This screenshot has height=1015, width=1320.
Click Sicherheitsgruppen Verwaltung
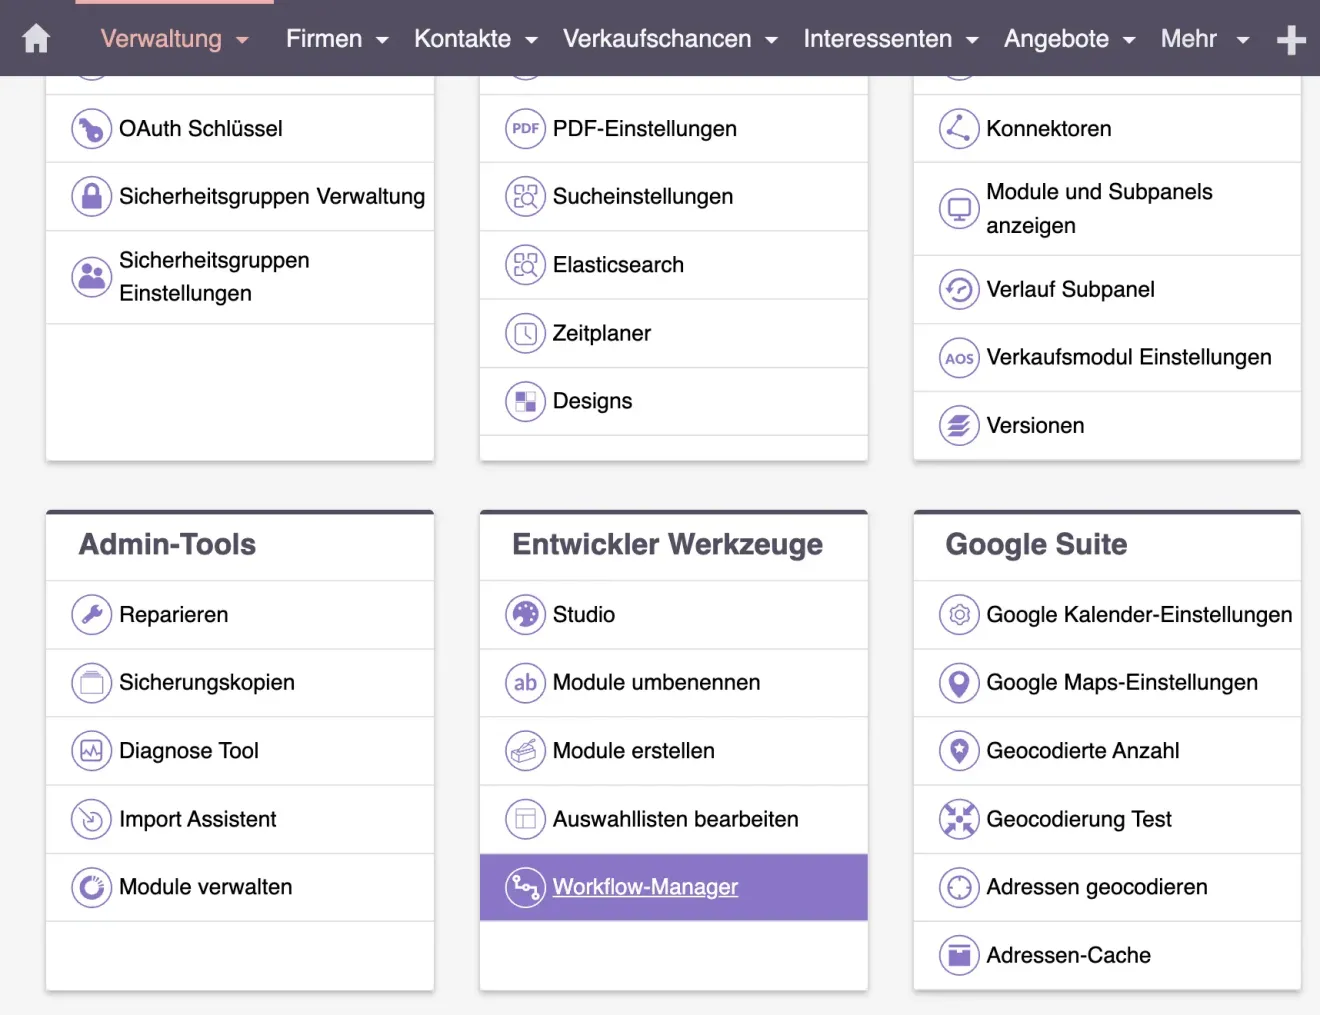[272, 196]
